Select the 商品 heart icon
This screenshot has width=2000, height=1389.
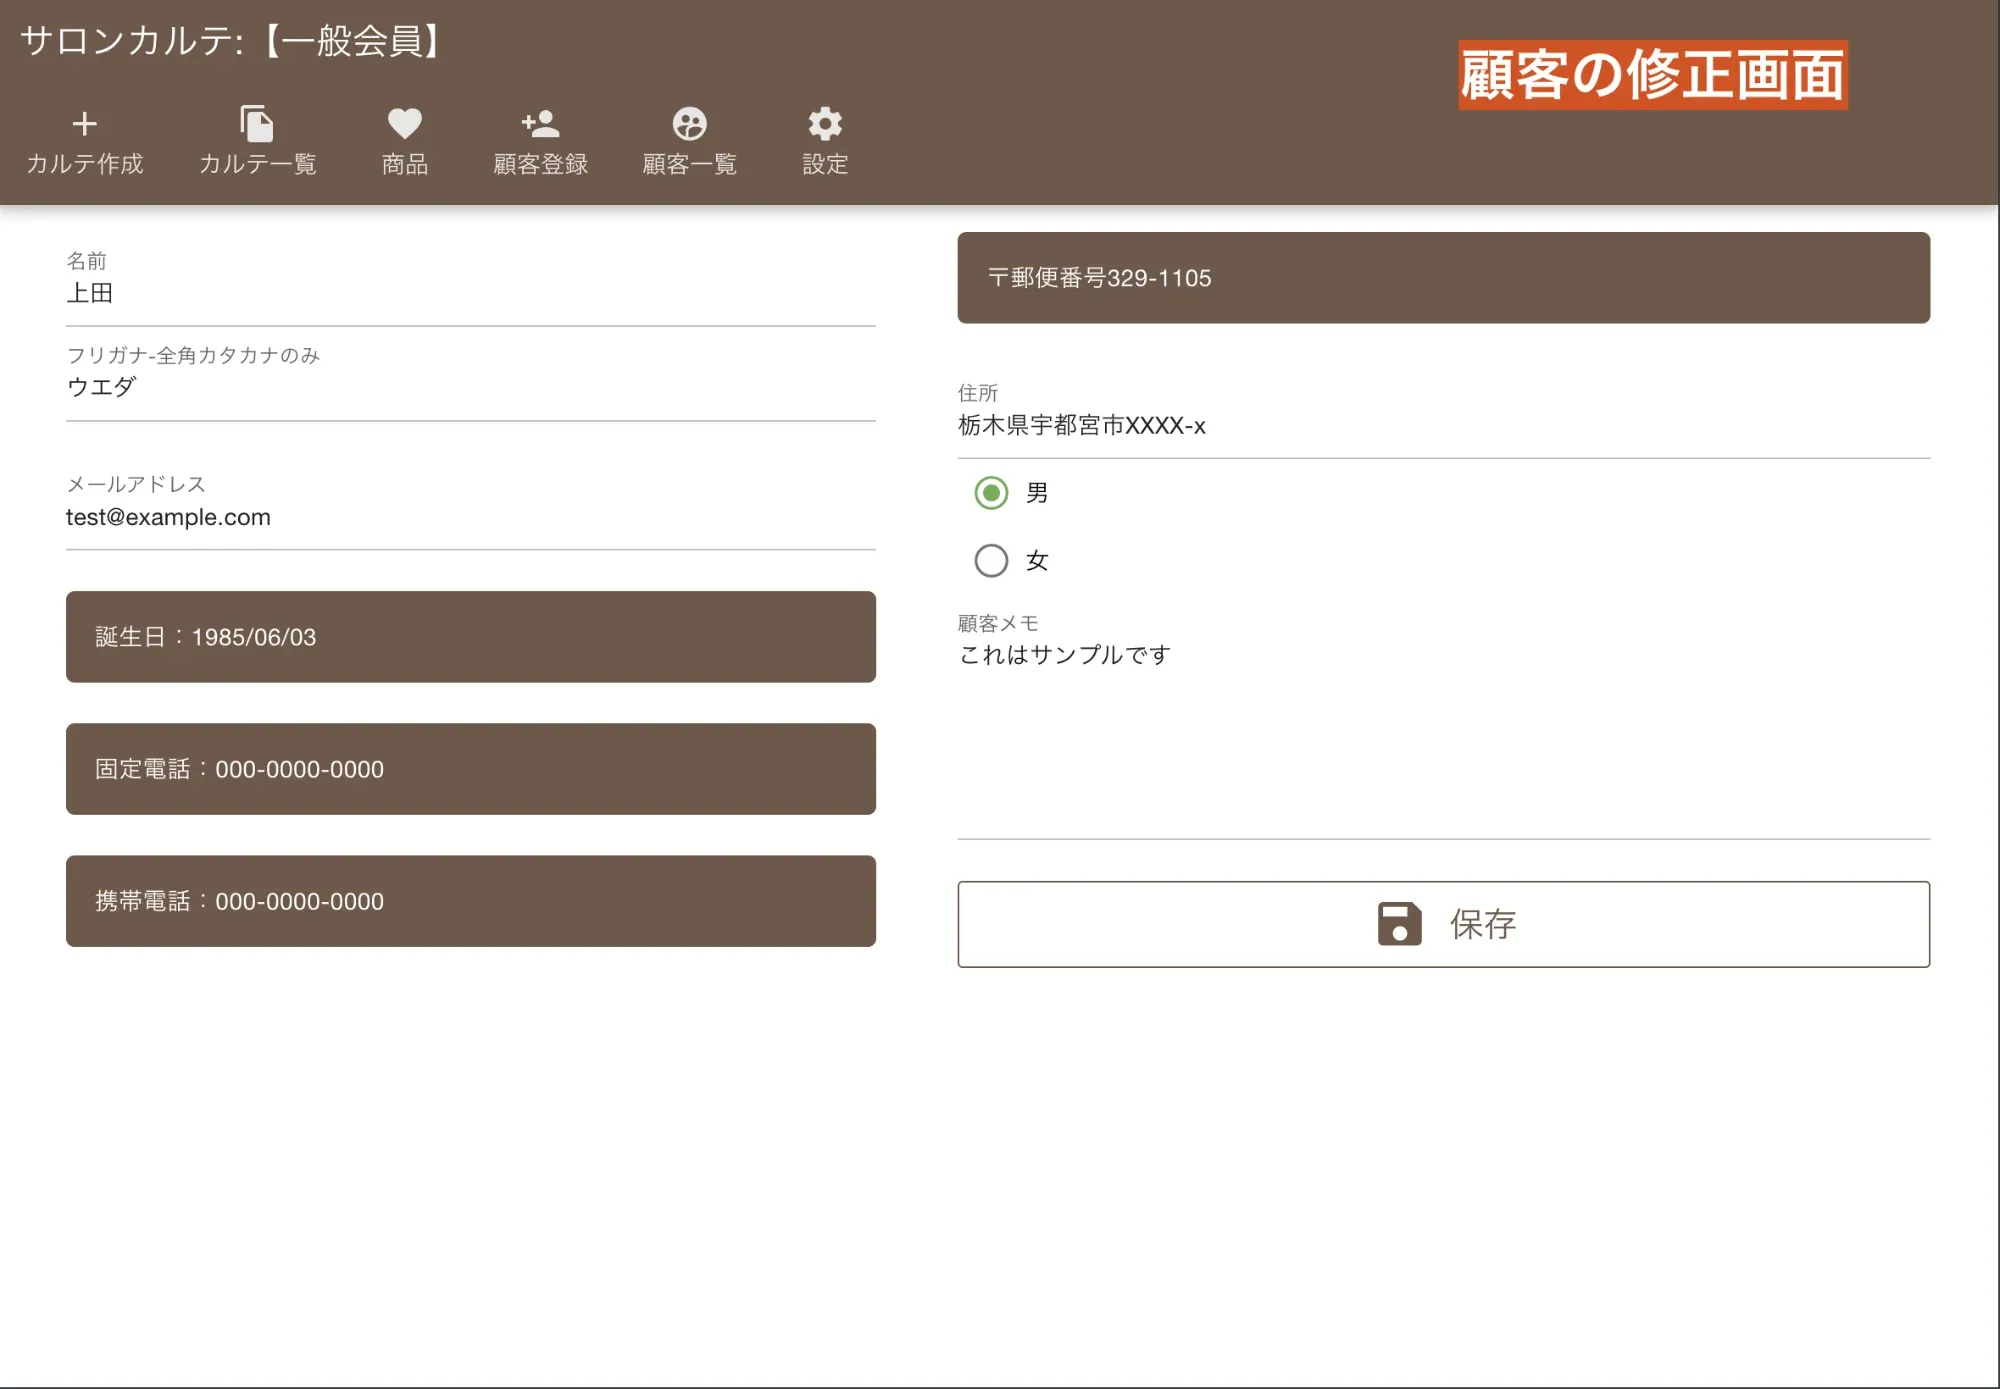coord(403,124)
